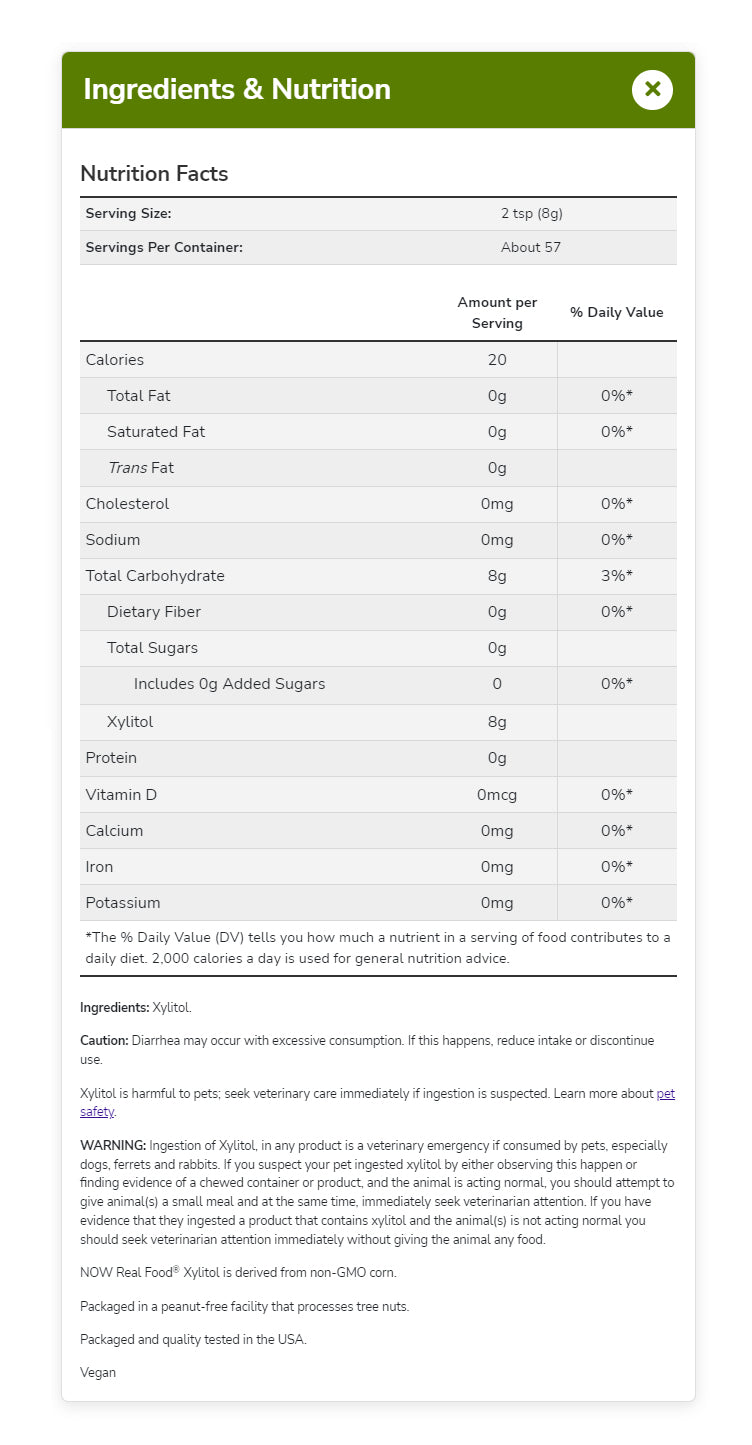Click the Sodium row label

point(113,540)
